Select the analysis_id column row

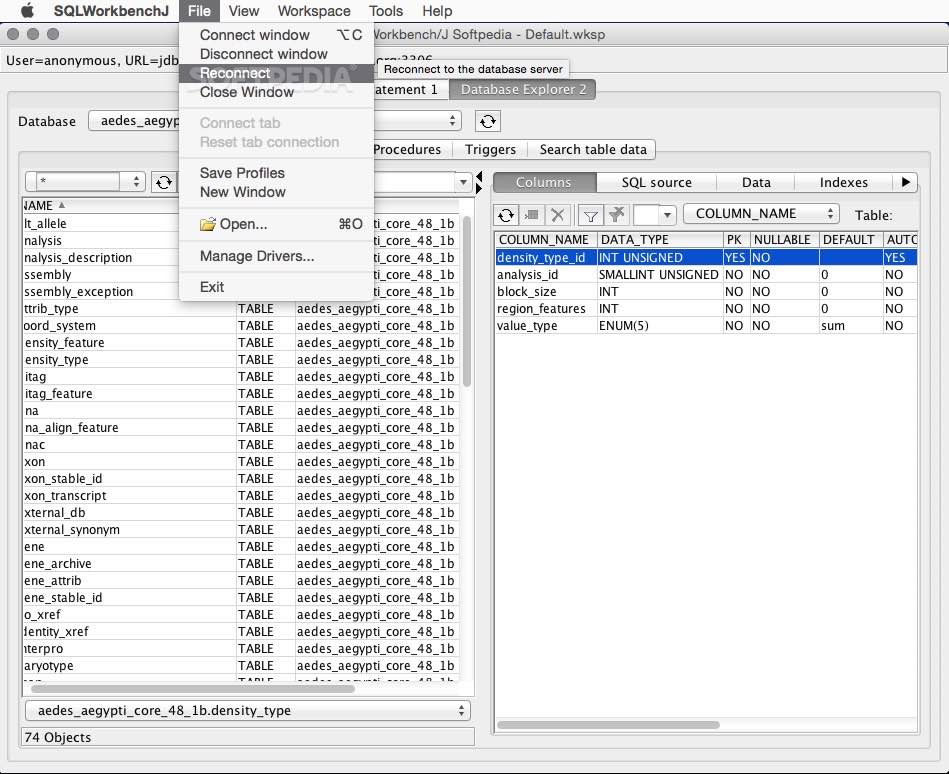706,275
